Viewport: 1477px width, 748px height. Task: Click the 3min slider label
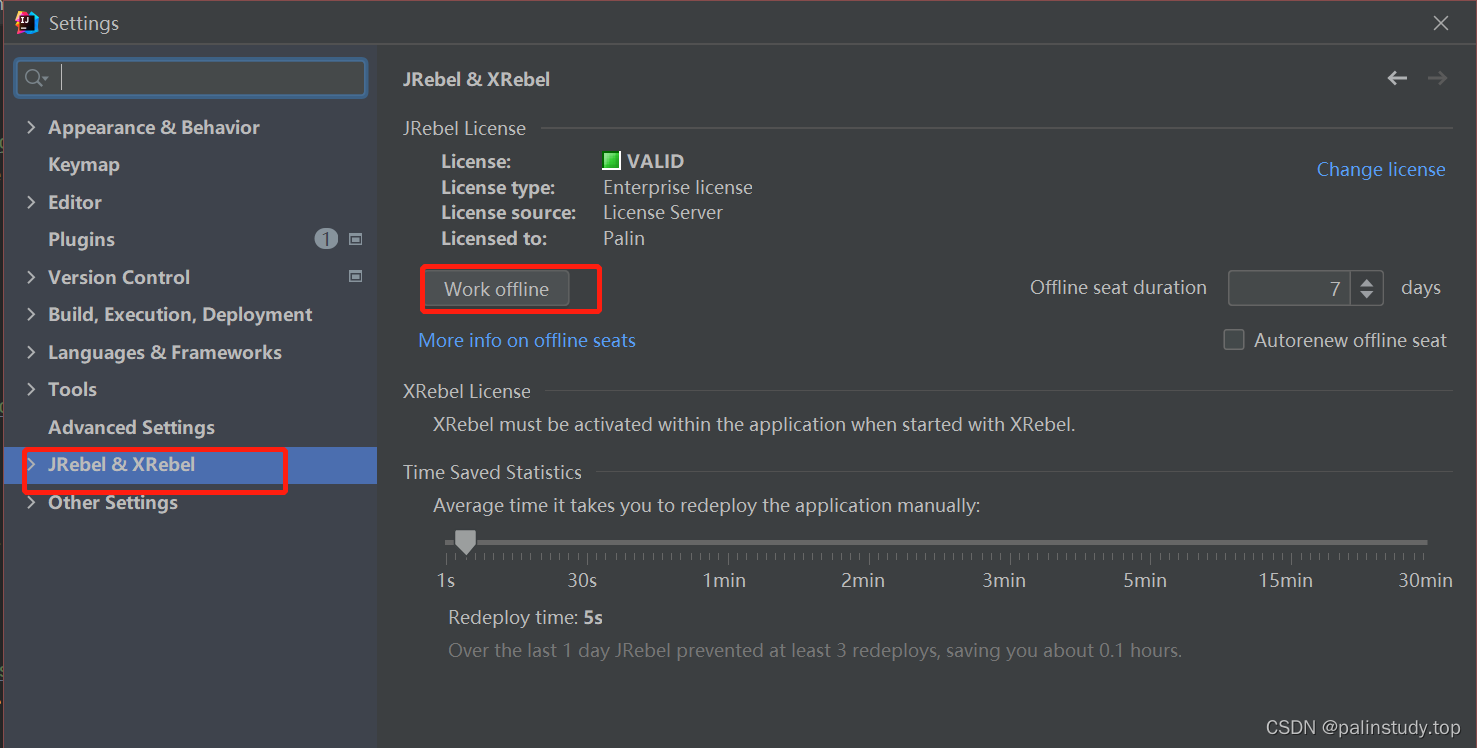(x=1004, y=580)
